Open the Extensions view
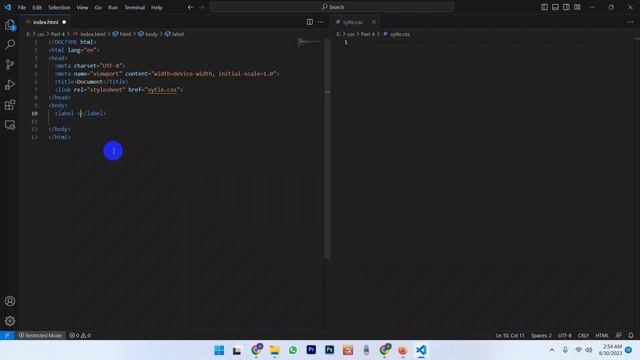This screenshot has height=360, width=640. [10, 105]
